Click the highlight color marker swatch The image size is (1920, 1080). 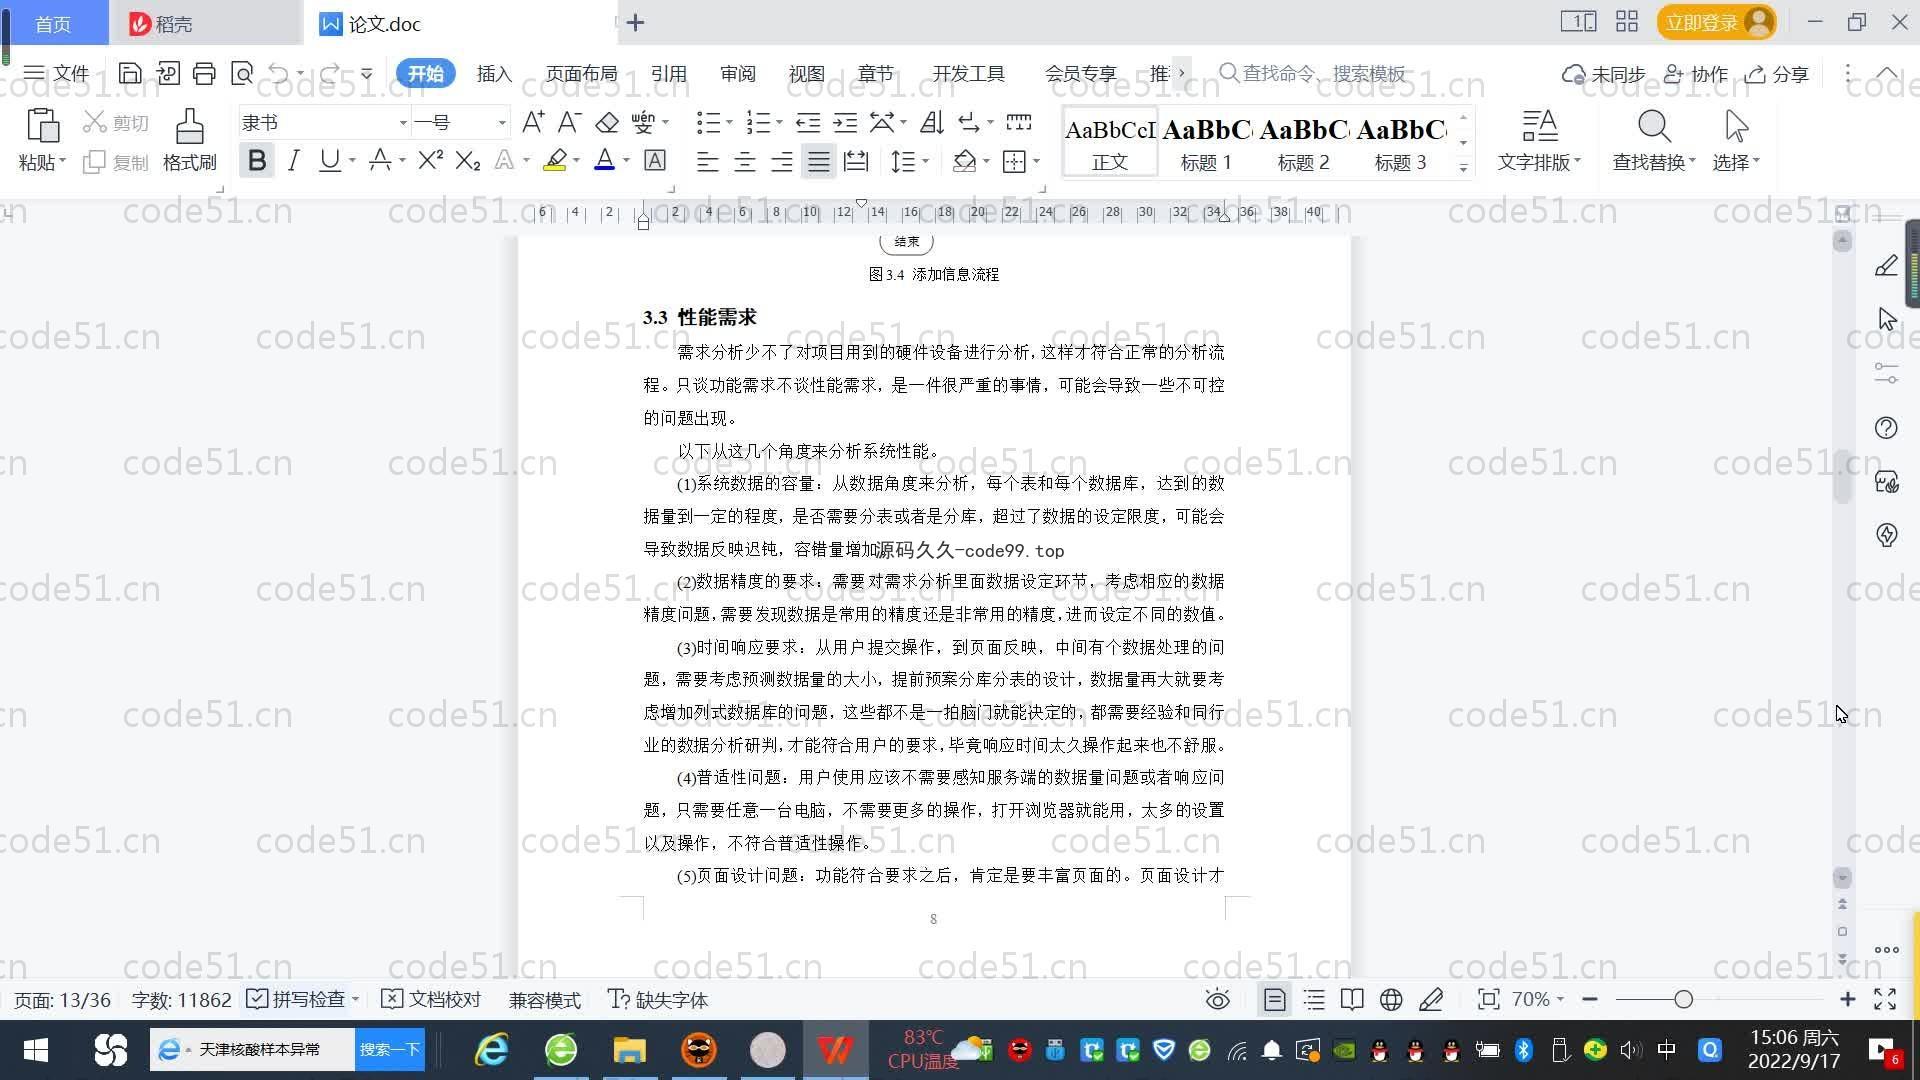point(555,160)
